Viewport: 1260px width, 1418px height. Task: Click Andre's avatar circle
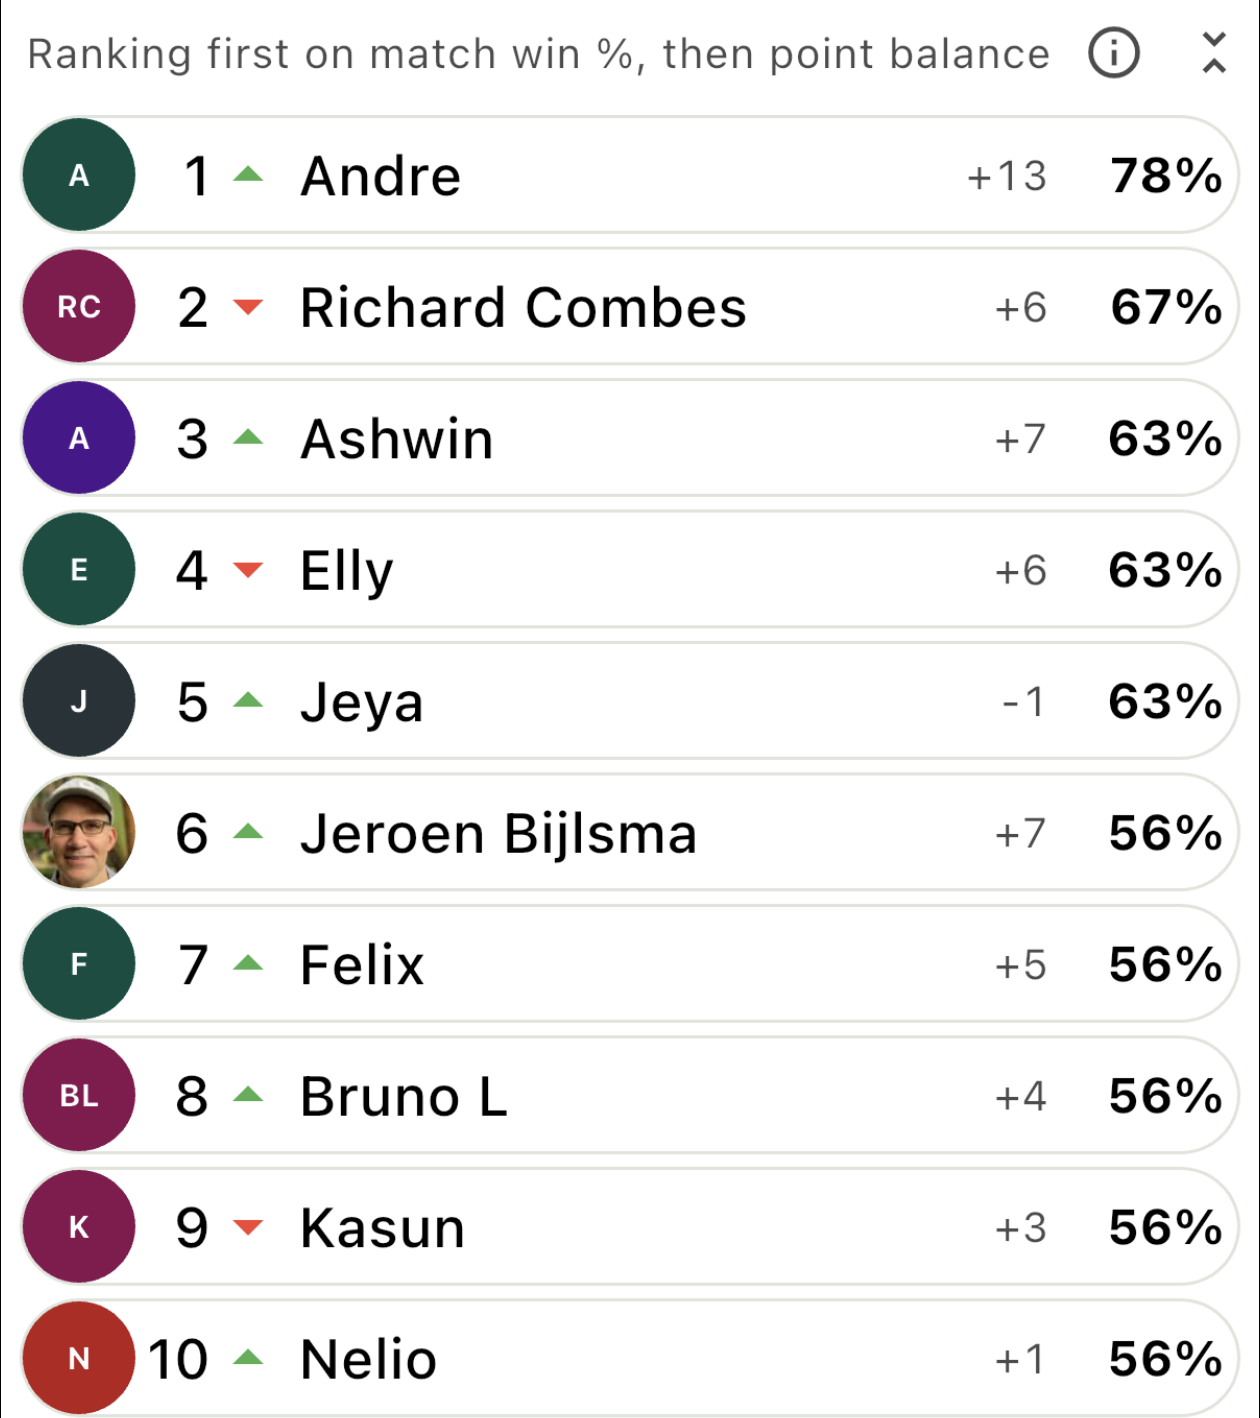pos(78,174)
